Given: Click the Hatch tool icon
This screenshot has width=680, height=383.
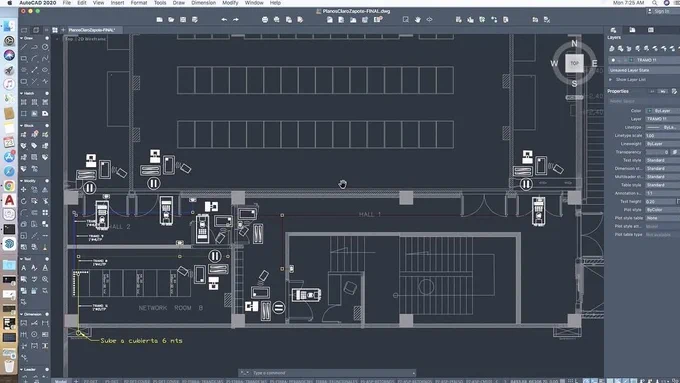Looking at the screenshot, I should [24, 102].
